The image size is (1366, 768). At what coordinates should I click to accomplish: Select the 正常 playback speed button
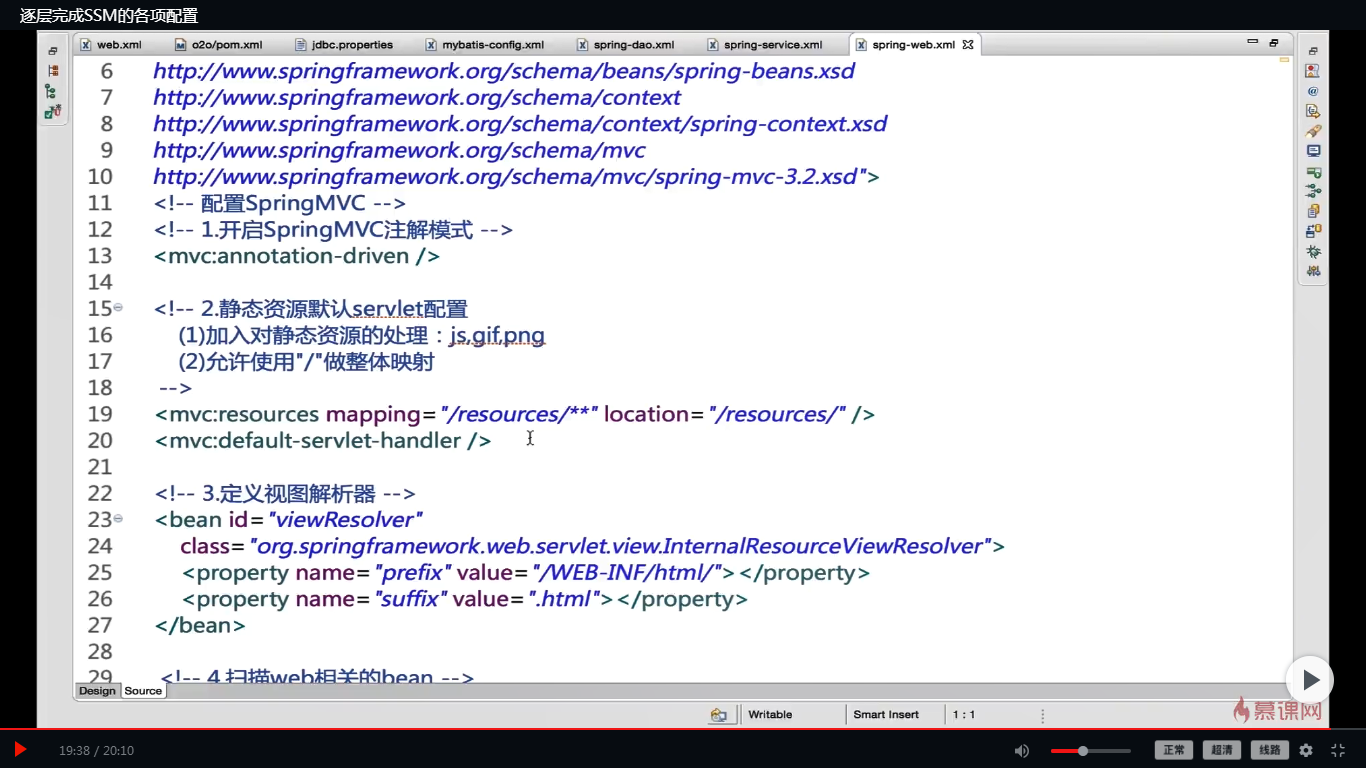click(1173, 750)
